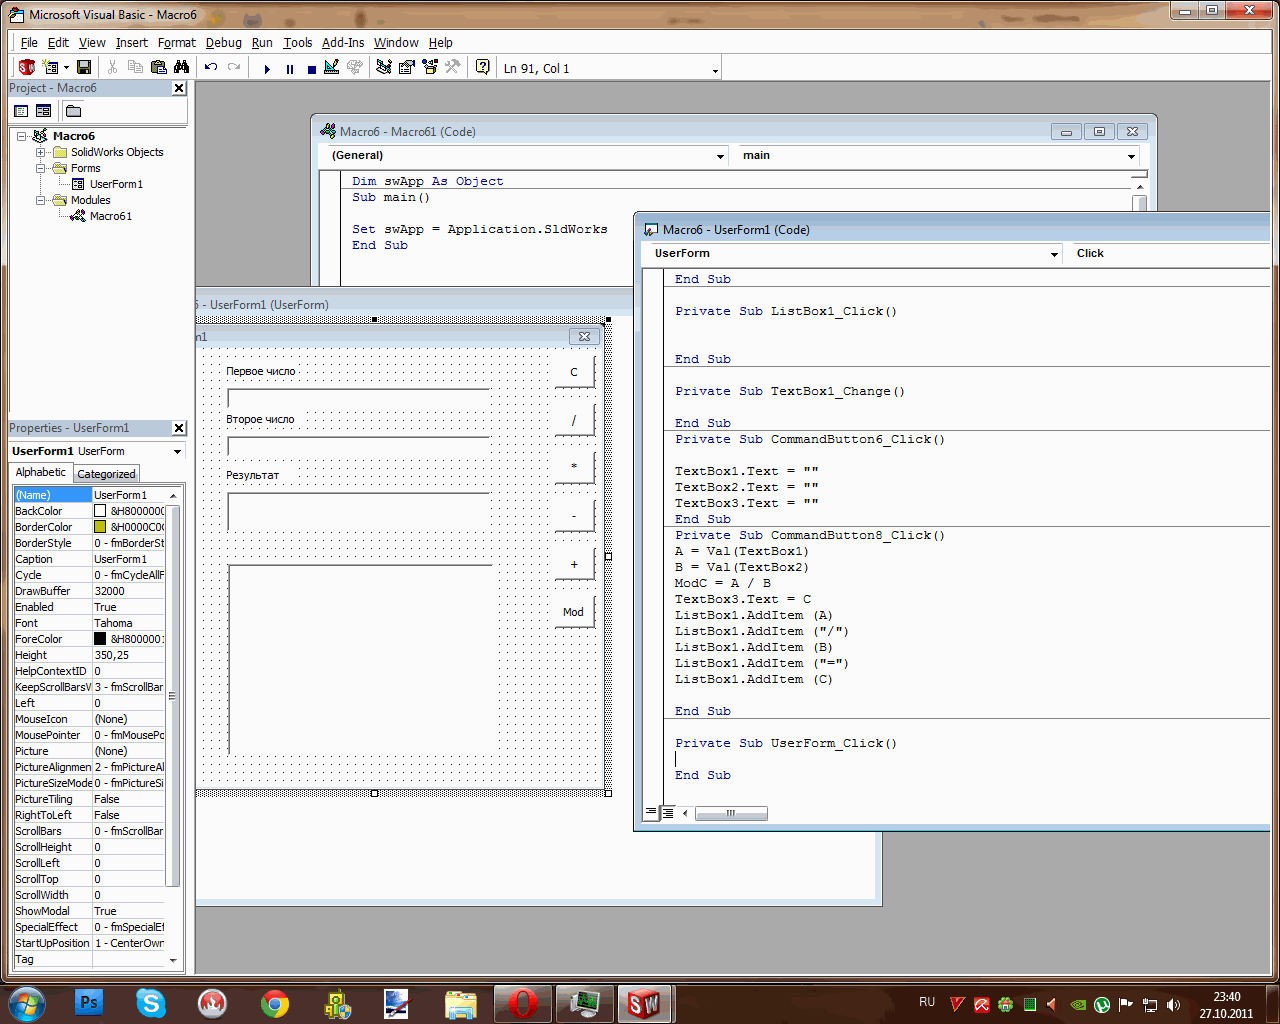Click the Copy icon in toolbar
The image size is (1280, 1024).
click(135, 68)
